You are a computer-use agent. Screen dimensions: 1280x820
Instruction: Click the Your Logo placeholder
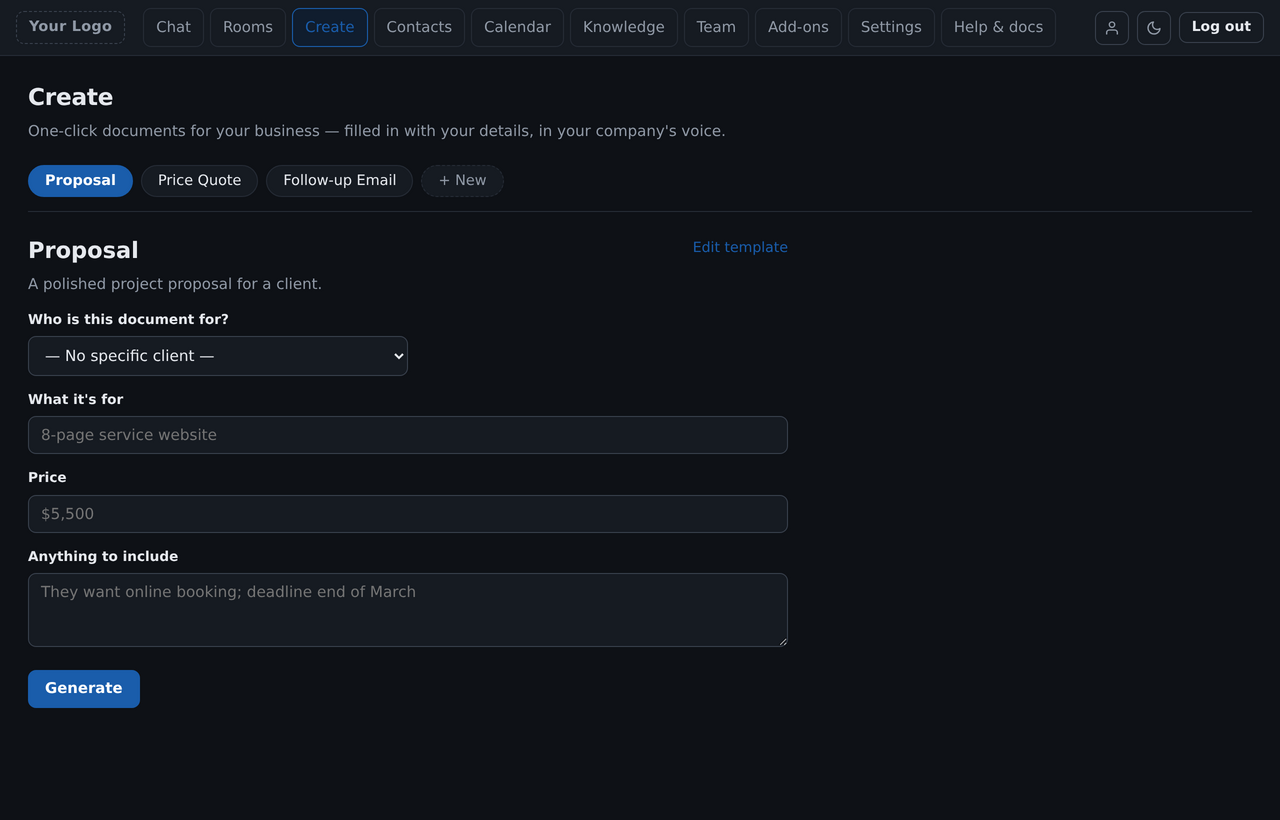click(x=70, y=27)
